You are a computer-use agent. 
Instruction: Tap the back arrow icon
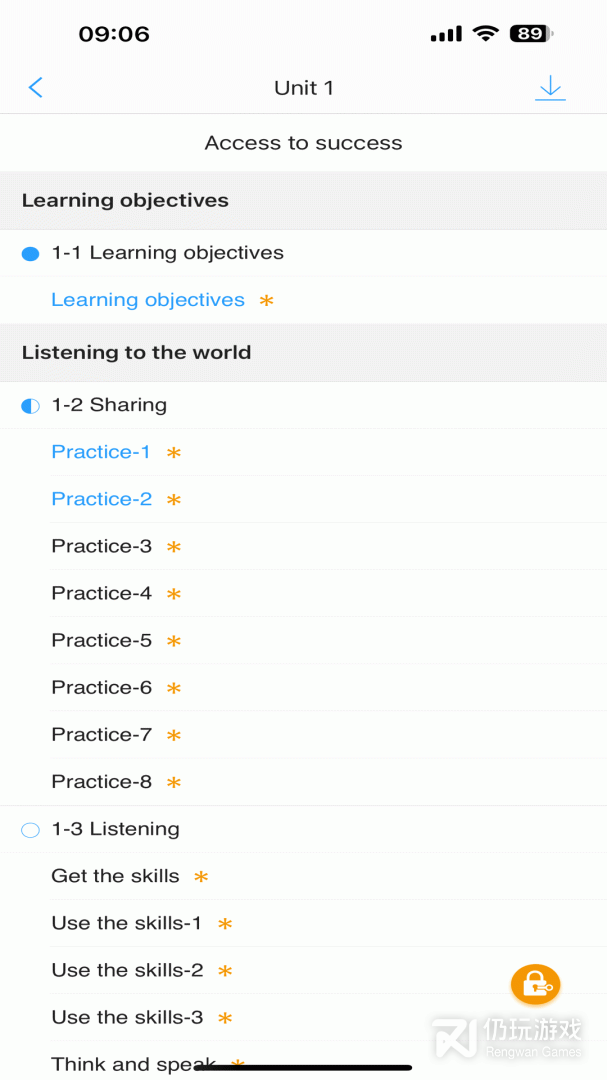tap(36, 88)
